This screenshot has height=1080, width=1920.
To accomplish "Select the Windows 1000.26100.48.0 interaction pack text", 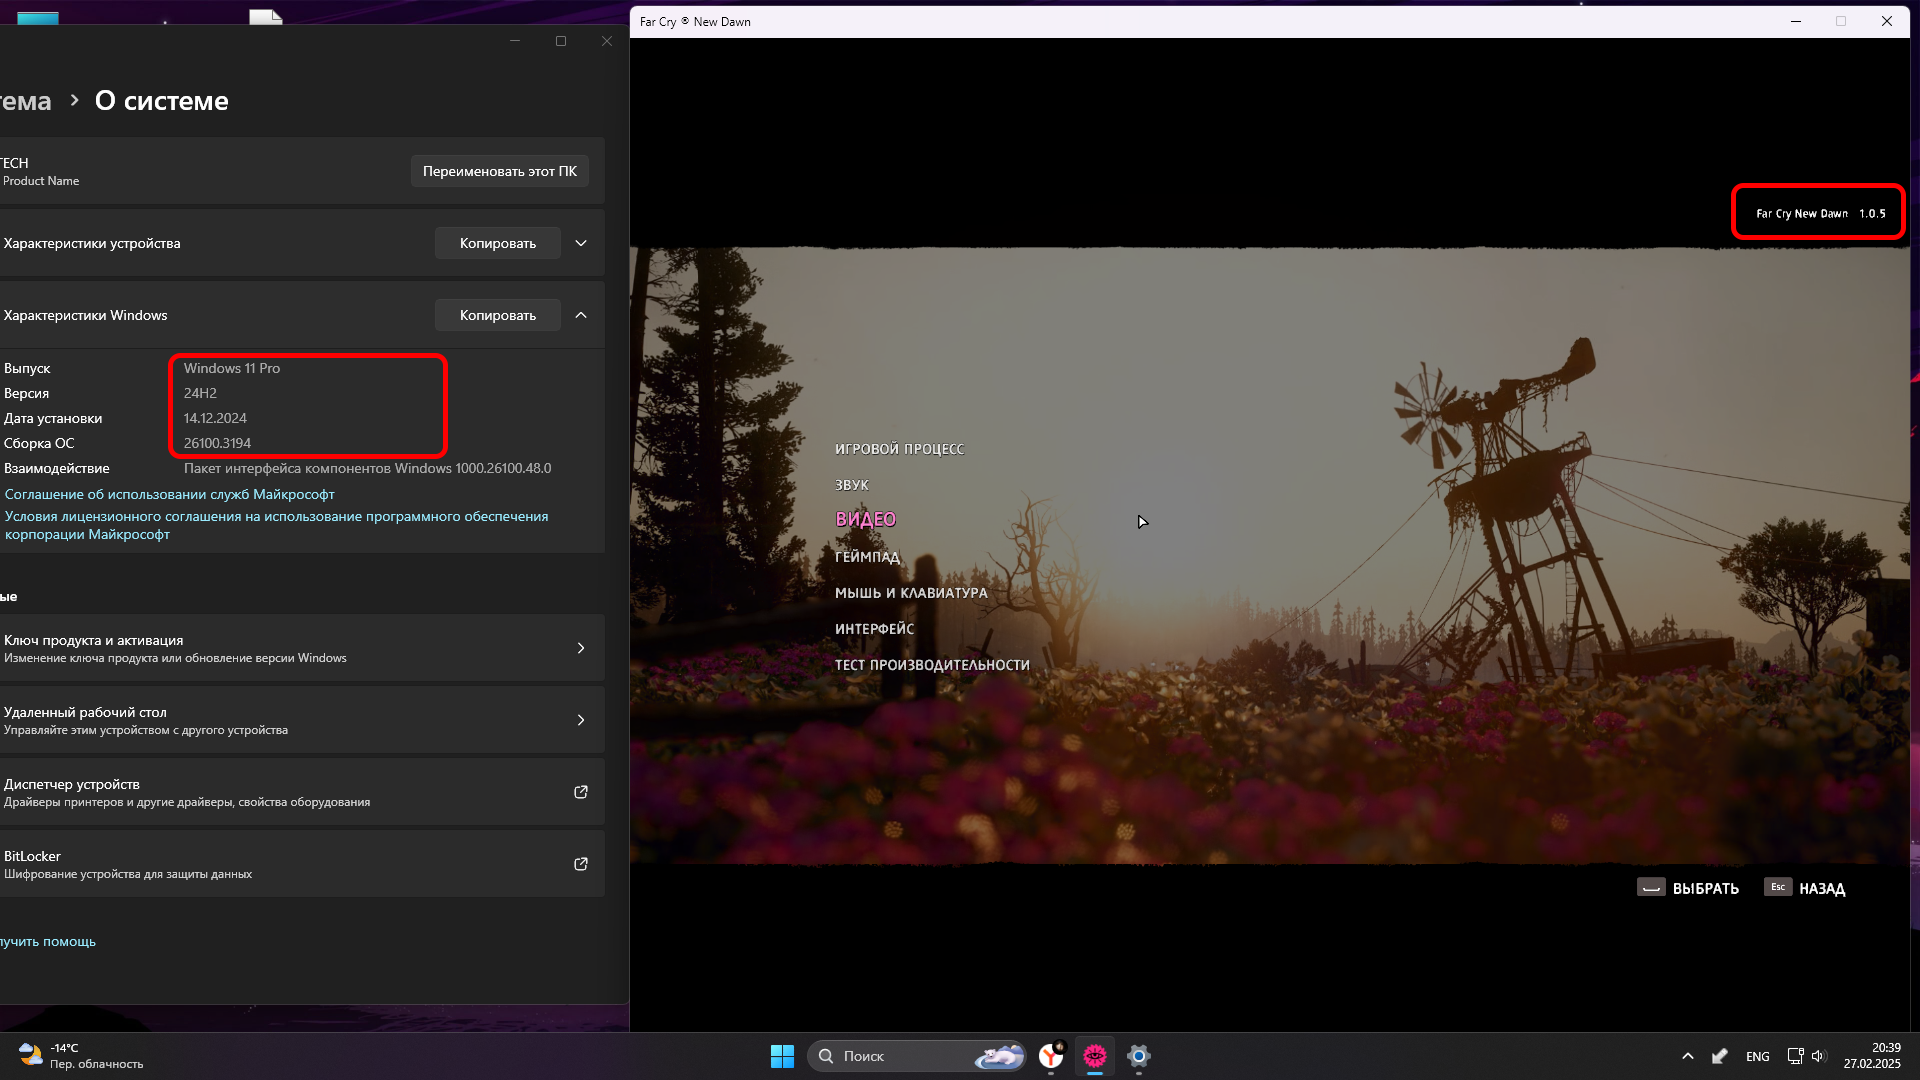I will [x=367, y=468].
